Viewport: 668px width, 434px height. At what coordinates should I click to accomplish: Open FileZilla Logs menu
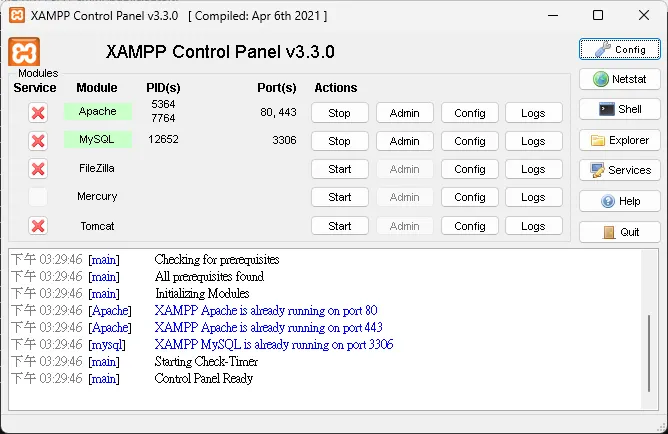coord(533,169)
